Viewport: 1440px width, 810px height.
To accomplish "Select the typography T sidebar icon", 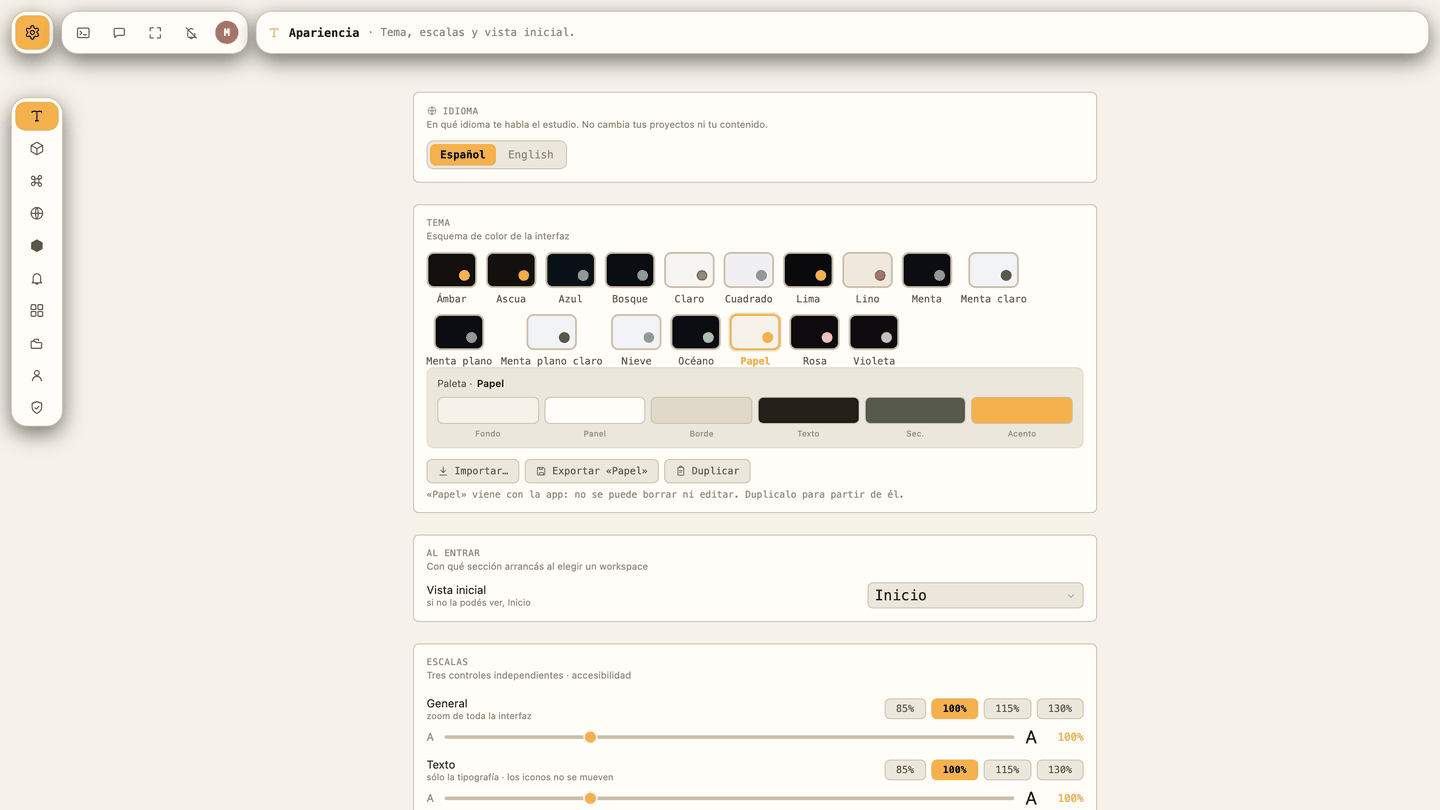I will [x=37, y=116].
